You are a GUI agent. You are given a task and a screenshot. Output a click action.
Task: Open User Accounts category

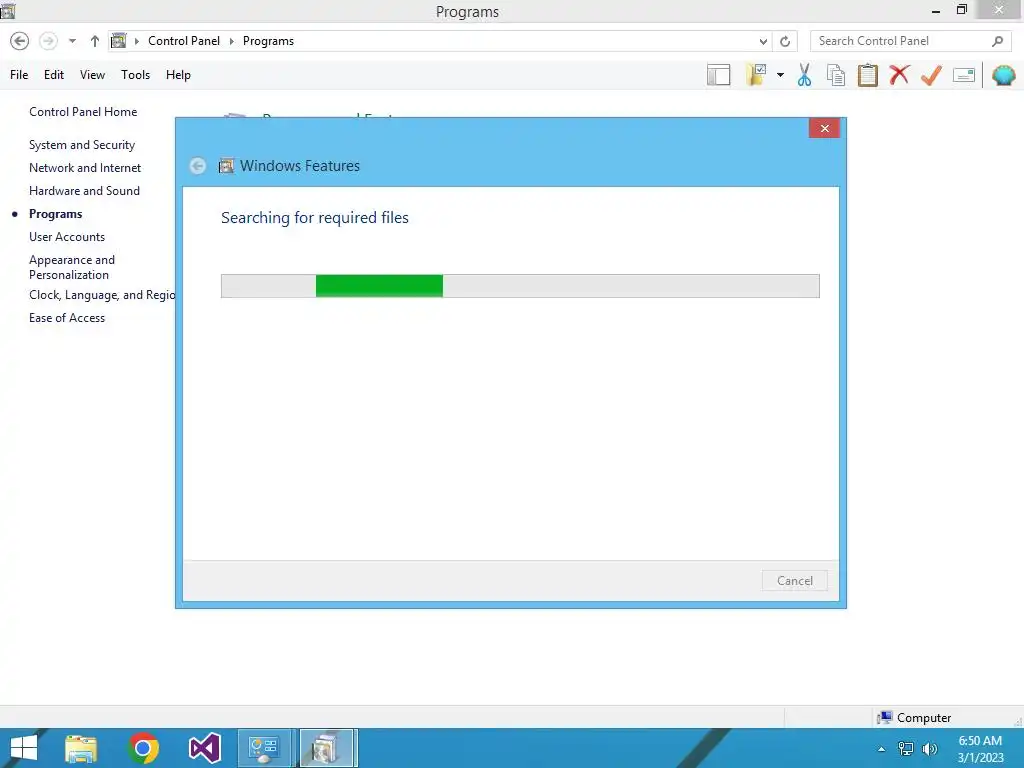[x=67, y=237]
